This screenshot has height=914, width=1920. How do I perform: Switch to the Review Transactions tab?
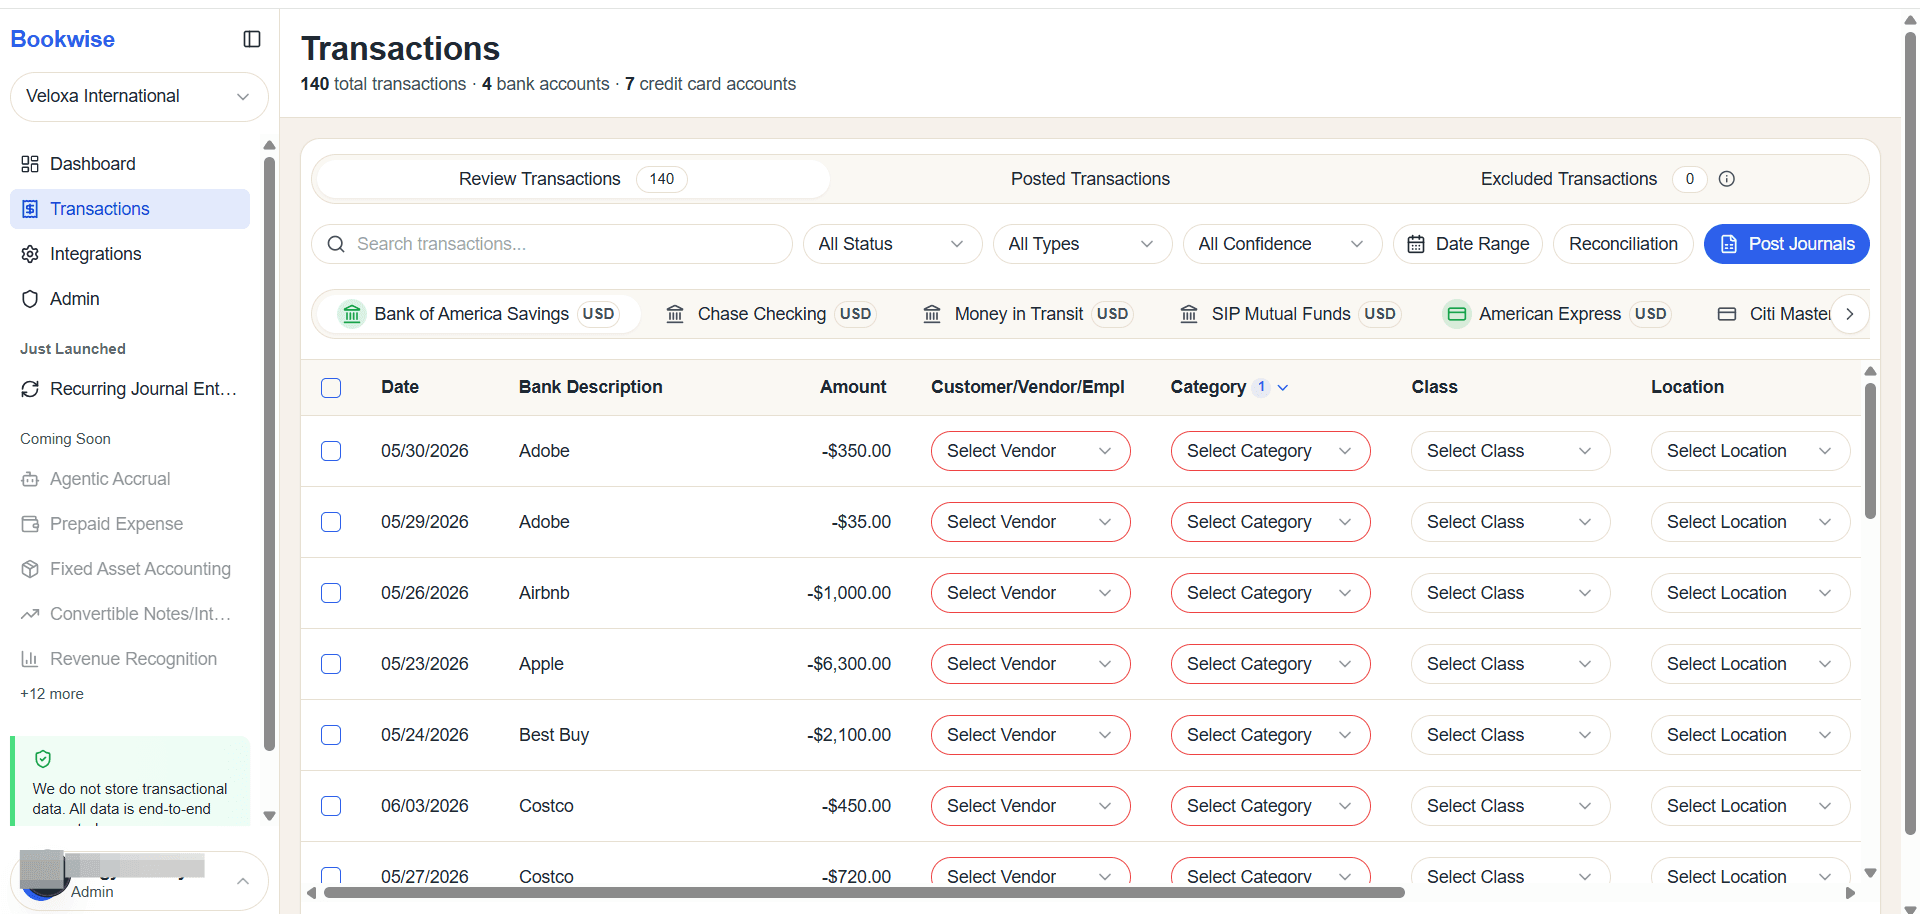tap(572, 179)
